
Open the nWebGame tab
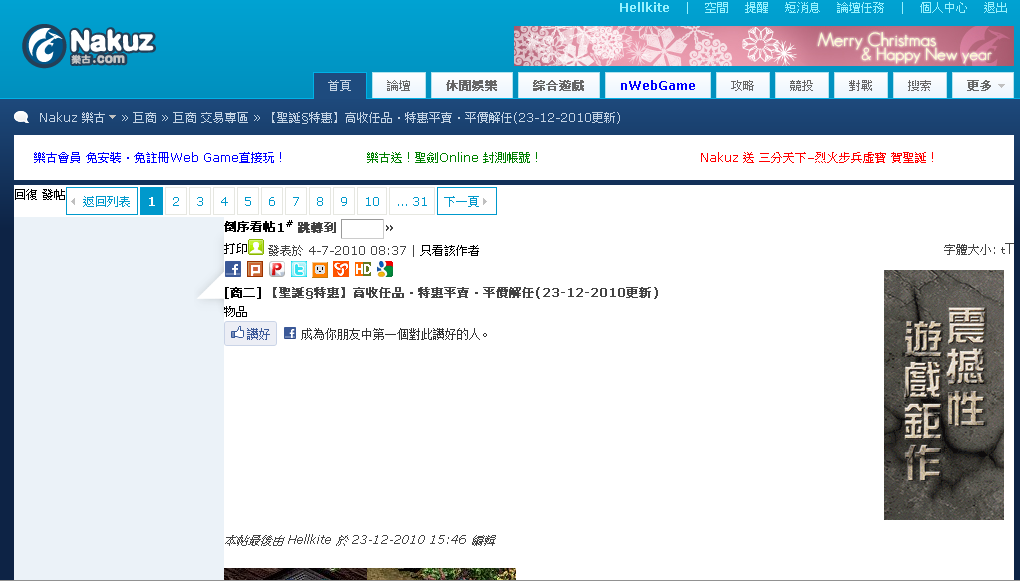tap(657, 86)
